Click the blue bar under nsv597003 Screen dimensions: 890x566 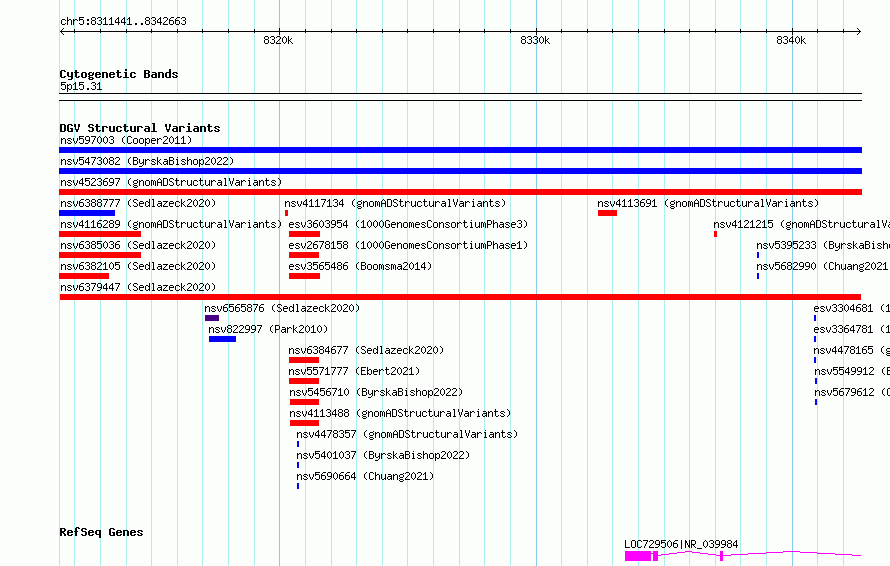[x=460, y=150]
